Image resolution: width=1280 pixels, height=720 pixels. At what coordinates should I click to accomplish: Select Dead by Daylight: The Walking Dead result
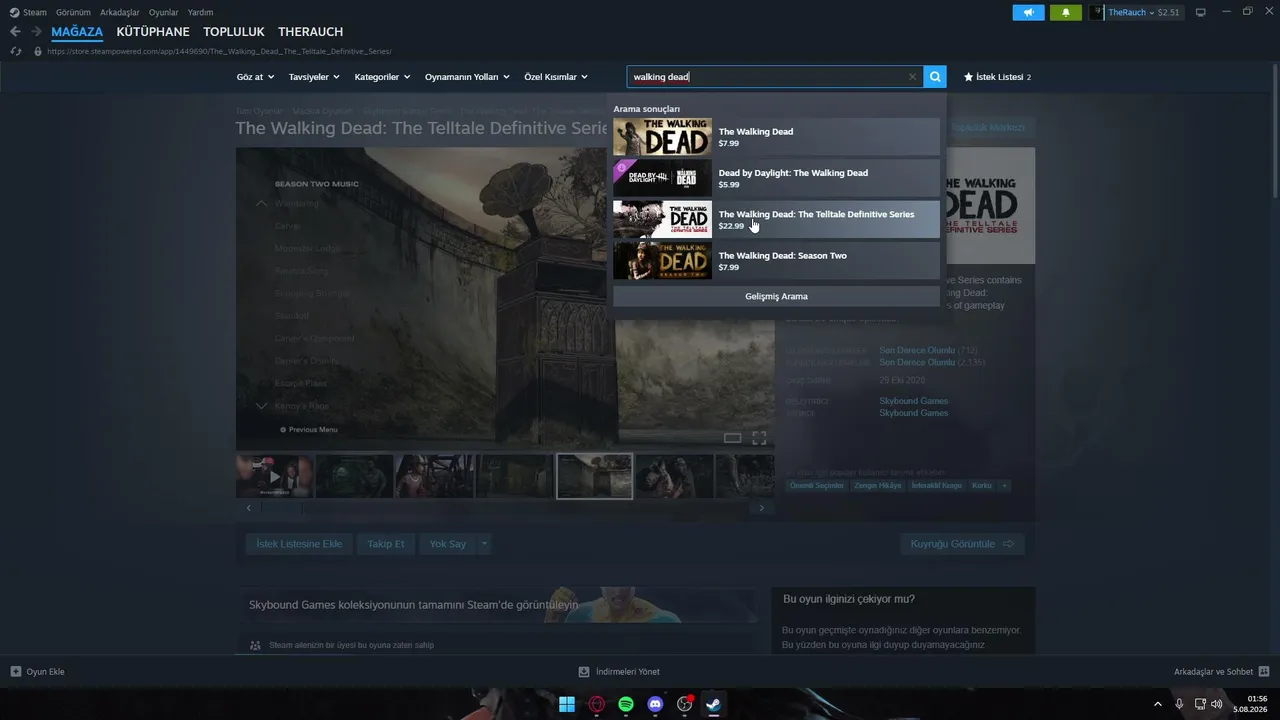776,178
